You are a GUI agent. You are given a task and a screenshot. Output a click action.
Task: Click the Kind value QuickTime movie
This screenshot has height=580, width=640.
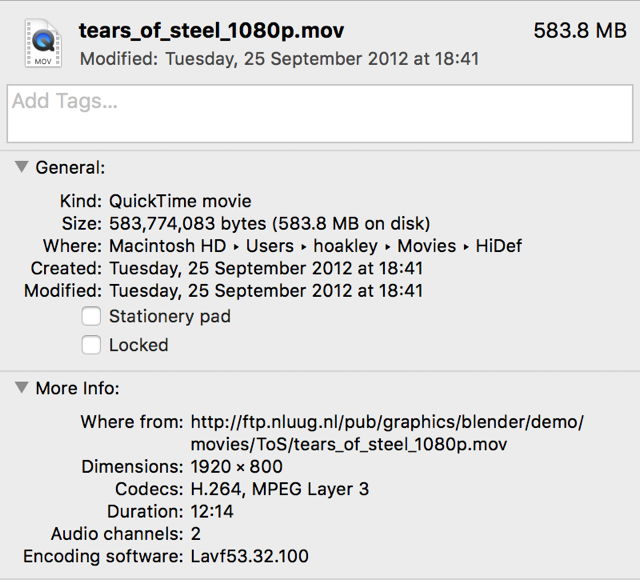click(180, 201)
